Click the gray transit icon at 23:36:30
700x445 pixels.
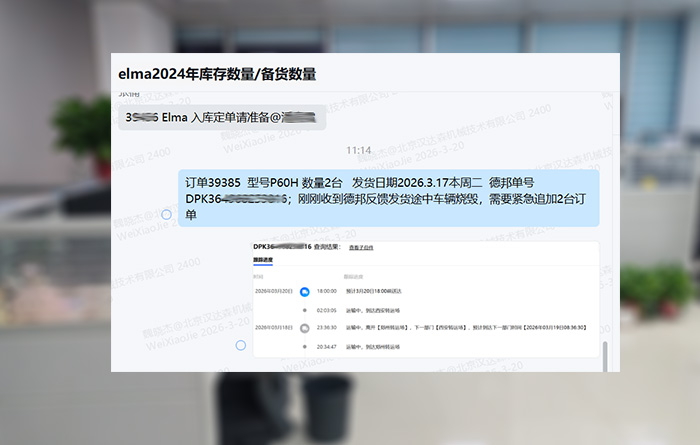[304, 327]
